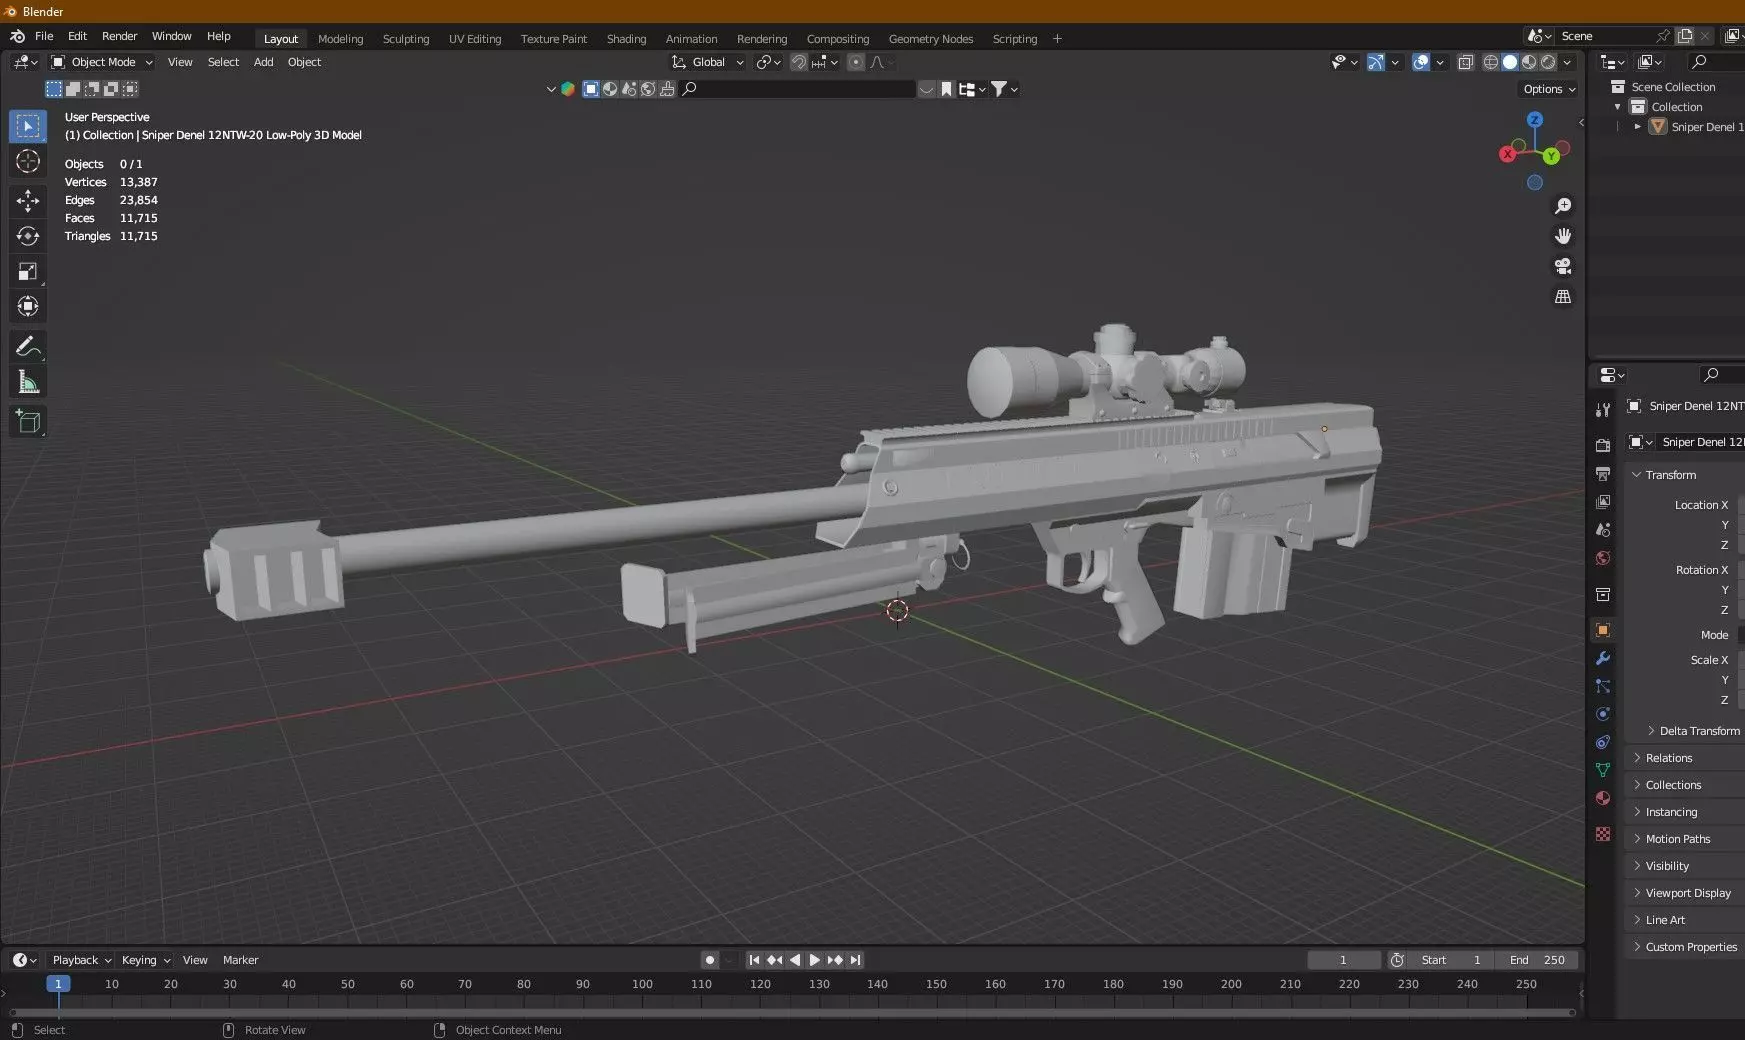
Task: Toggle X-ray display in viewport header
Action: click(x=1465, y=62)
